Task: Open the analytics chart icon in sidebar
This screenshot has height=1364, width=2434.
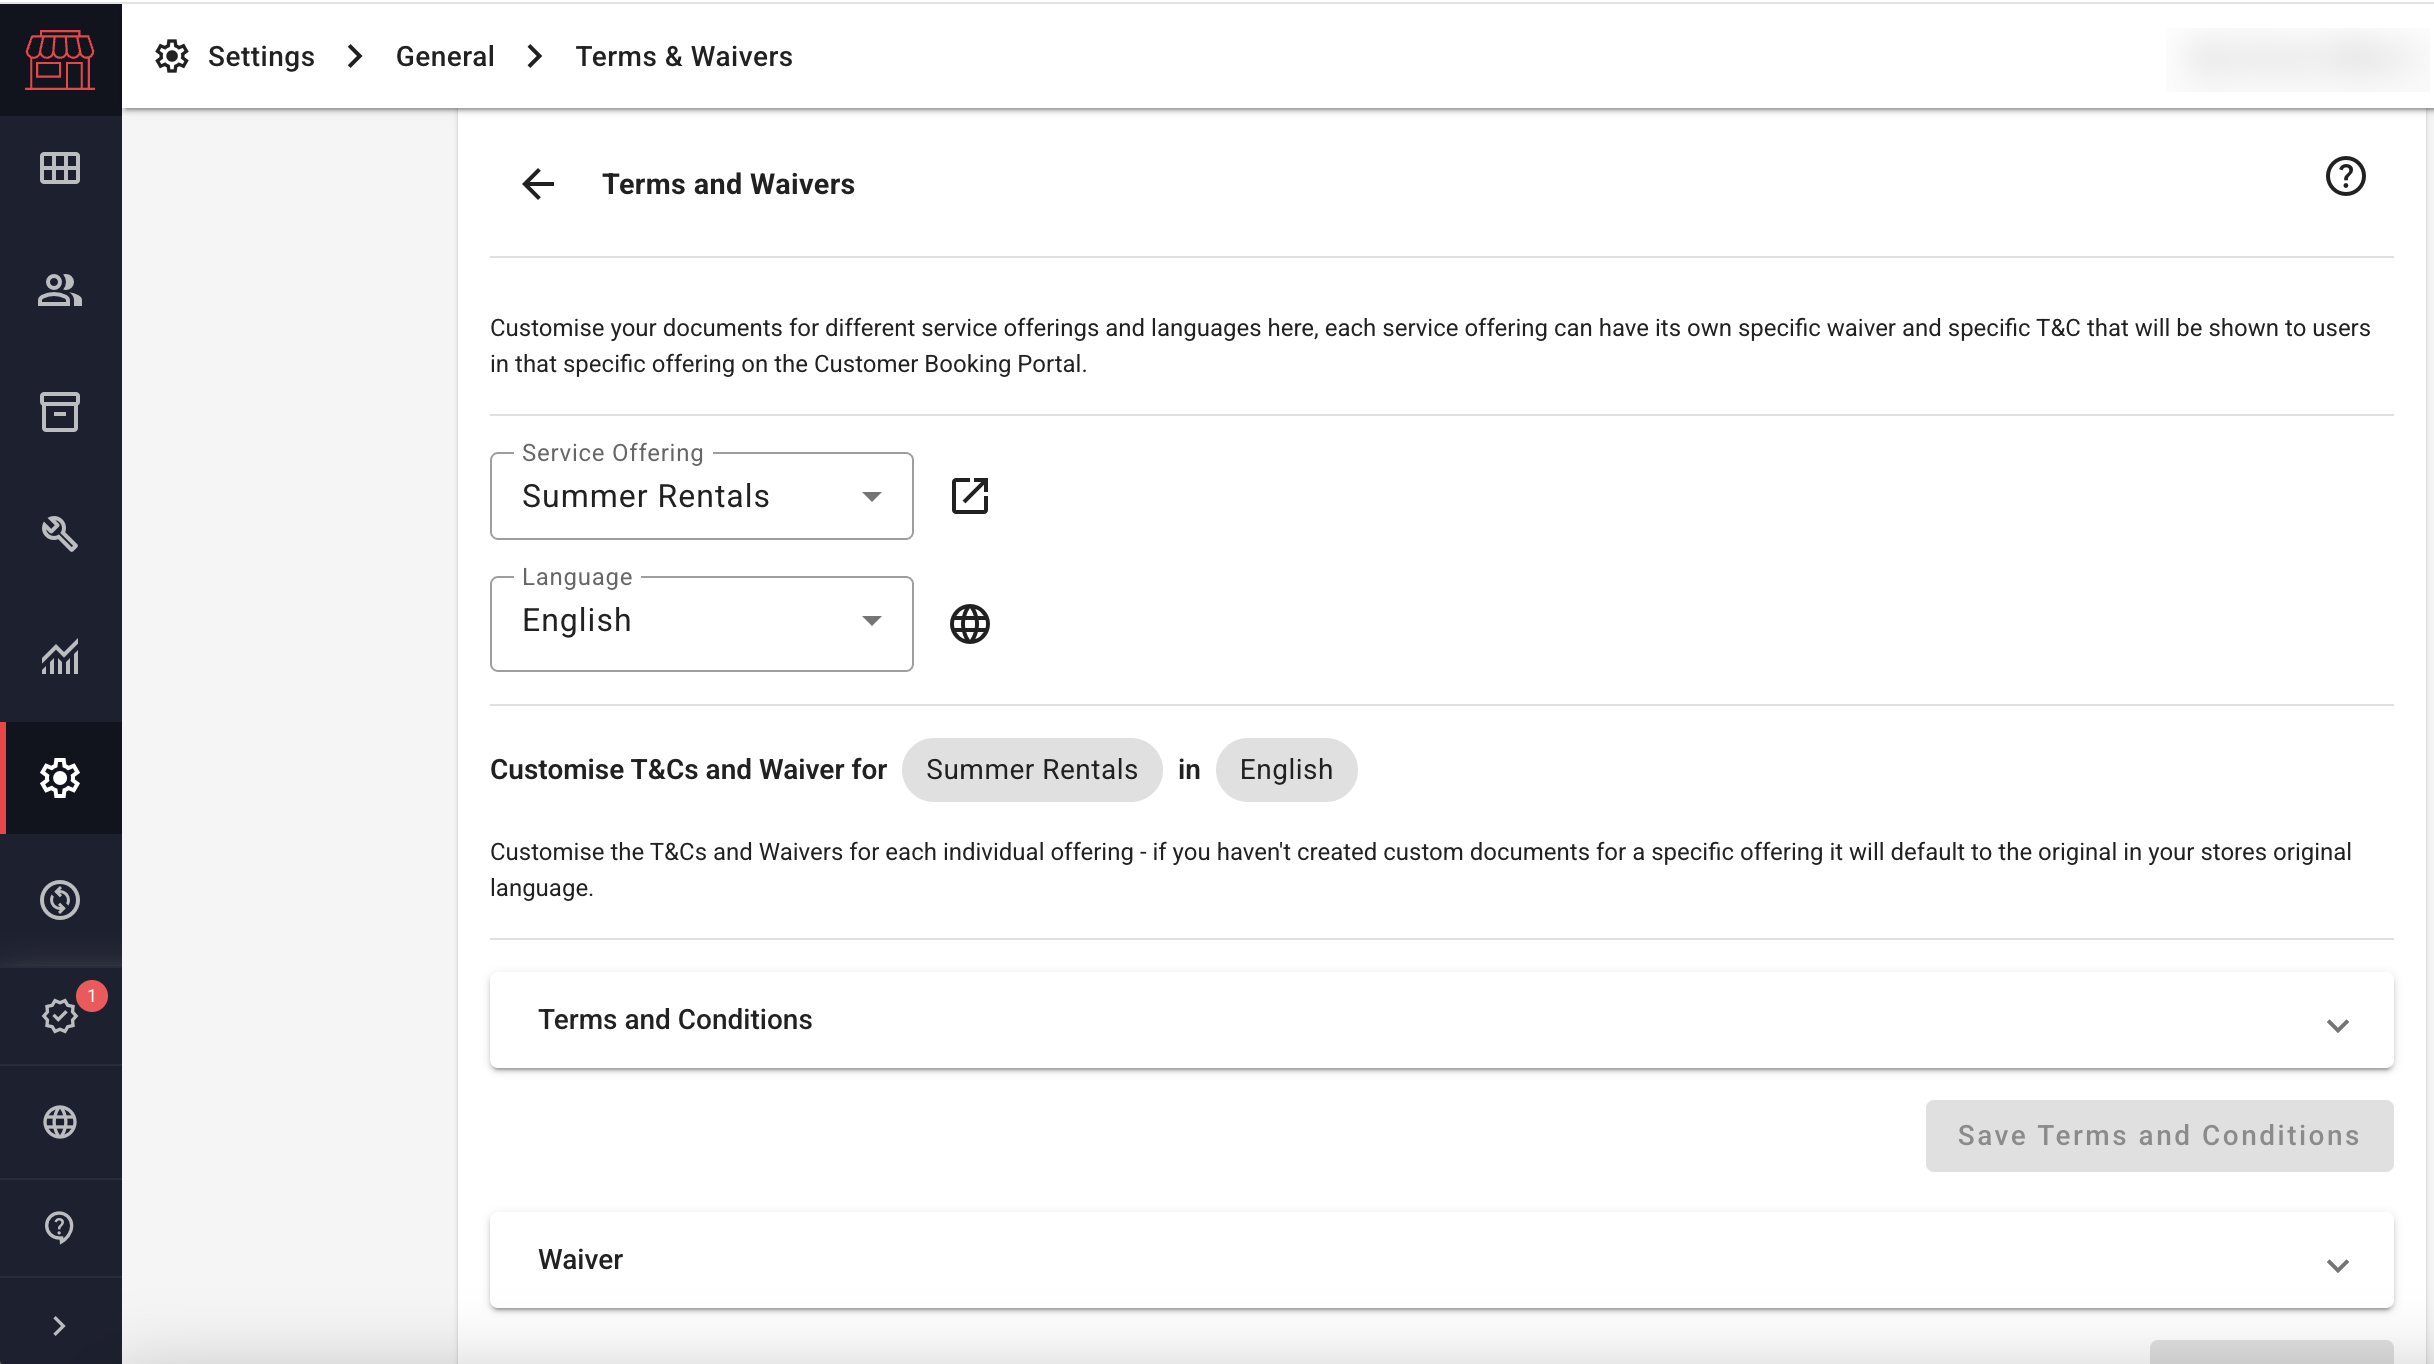Action: [x=60, y=657]
